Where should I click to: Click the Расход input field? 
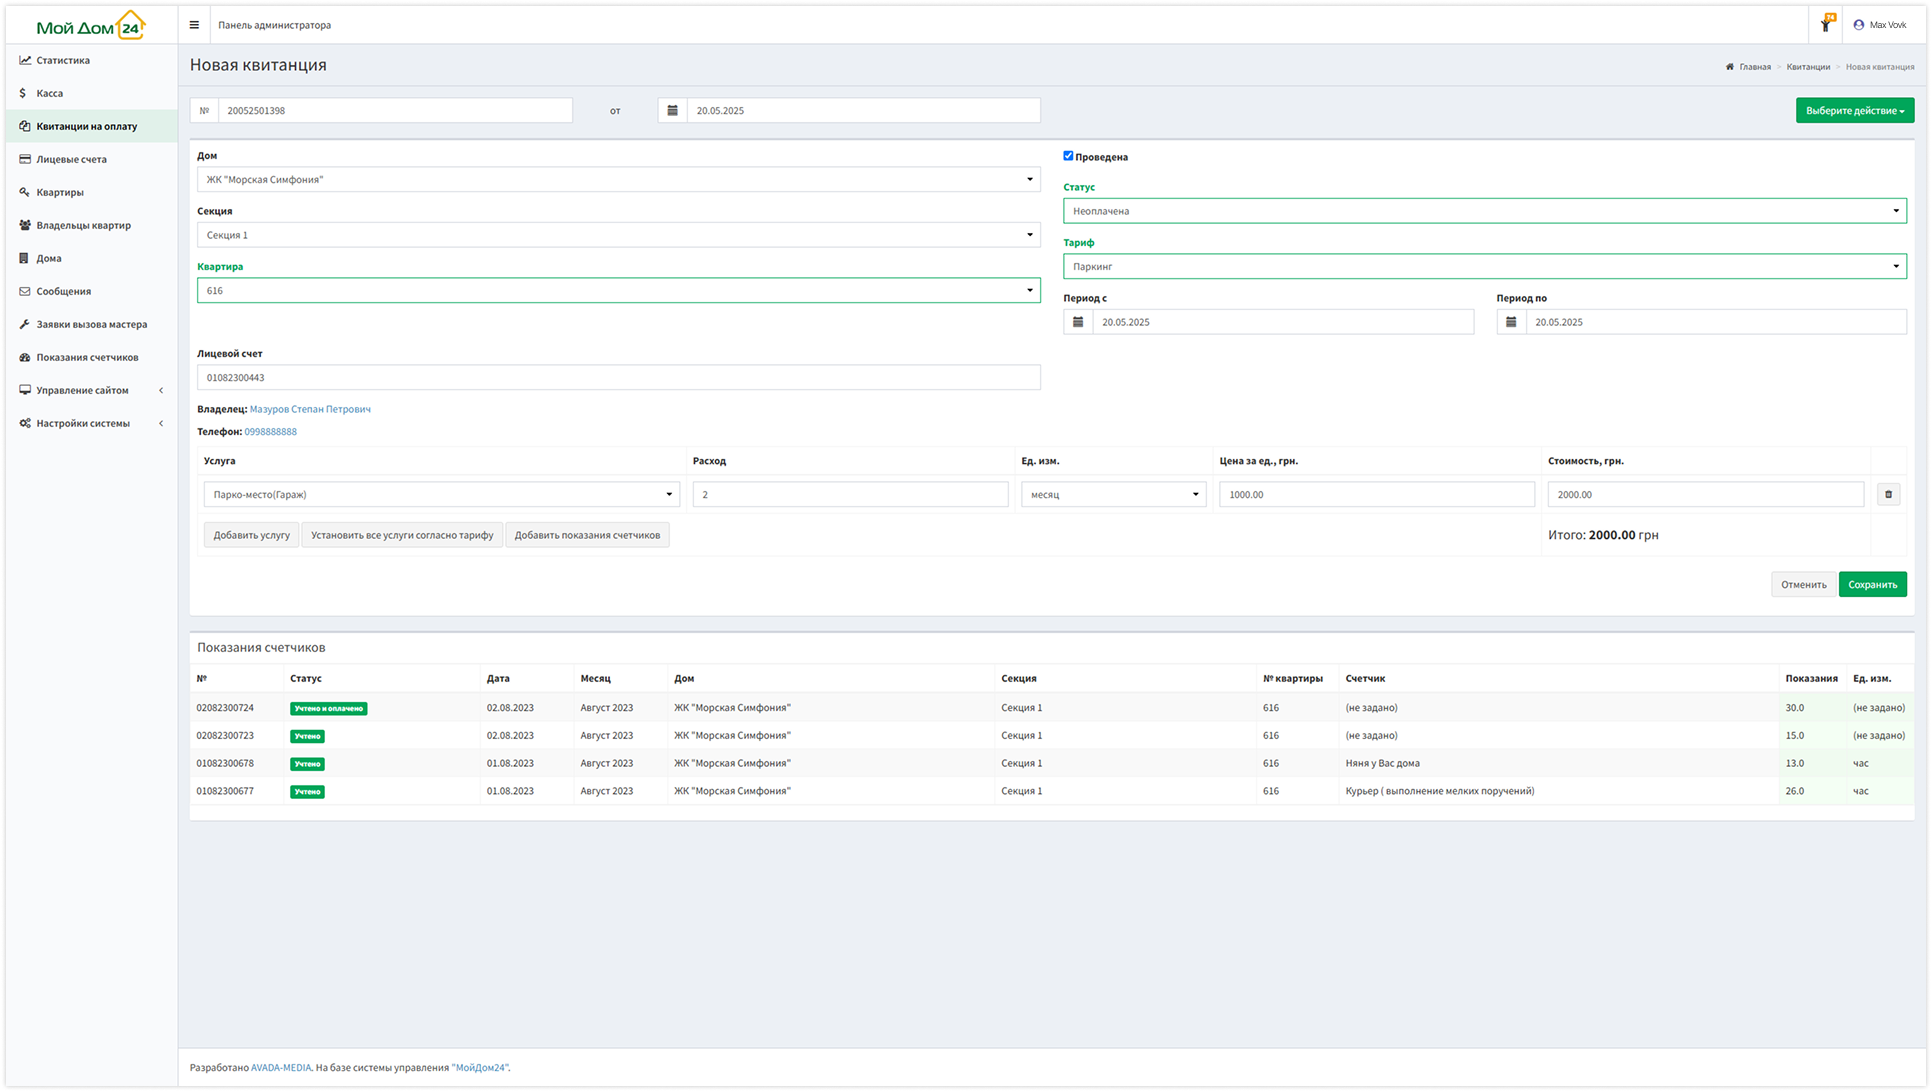click(x=850, y=495)
